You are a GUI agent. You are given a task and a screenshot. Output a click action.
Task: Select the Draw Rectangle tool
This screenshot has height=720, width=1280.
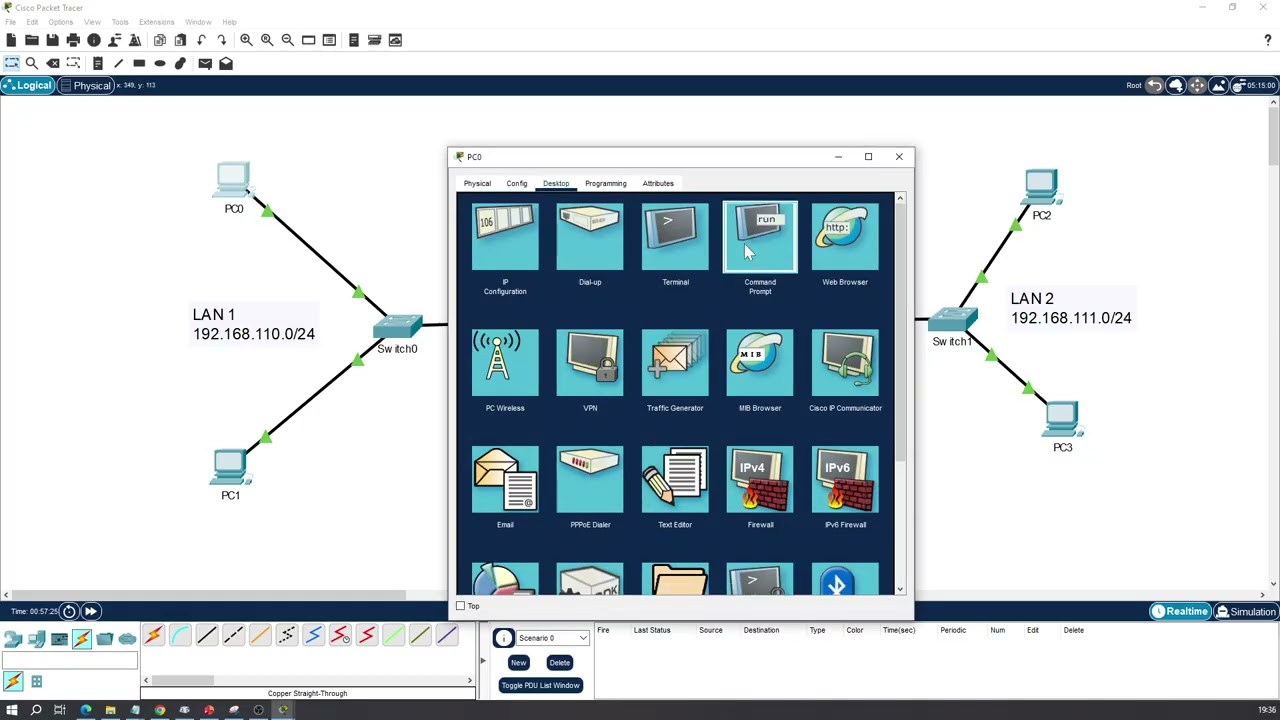pyautogui.click(x=139, y=63)
